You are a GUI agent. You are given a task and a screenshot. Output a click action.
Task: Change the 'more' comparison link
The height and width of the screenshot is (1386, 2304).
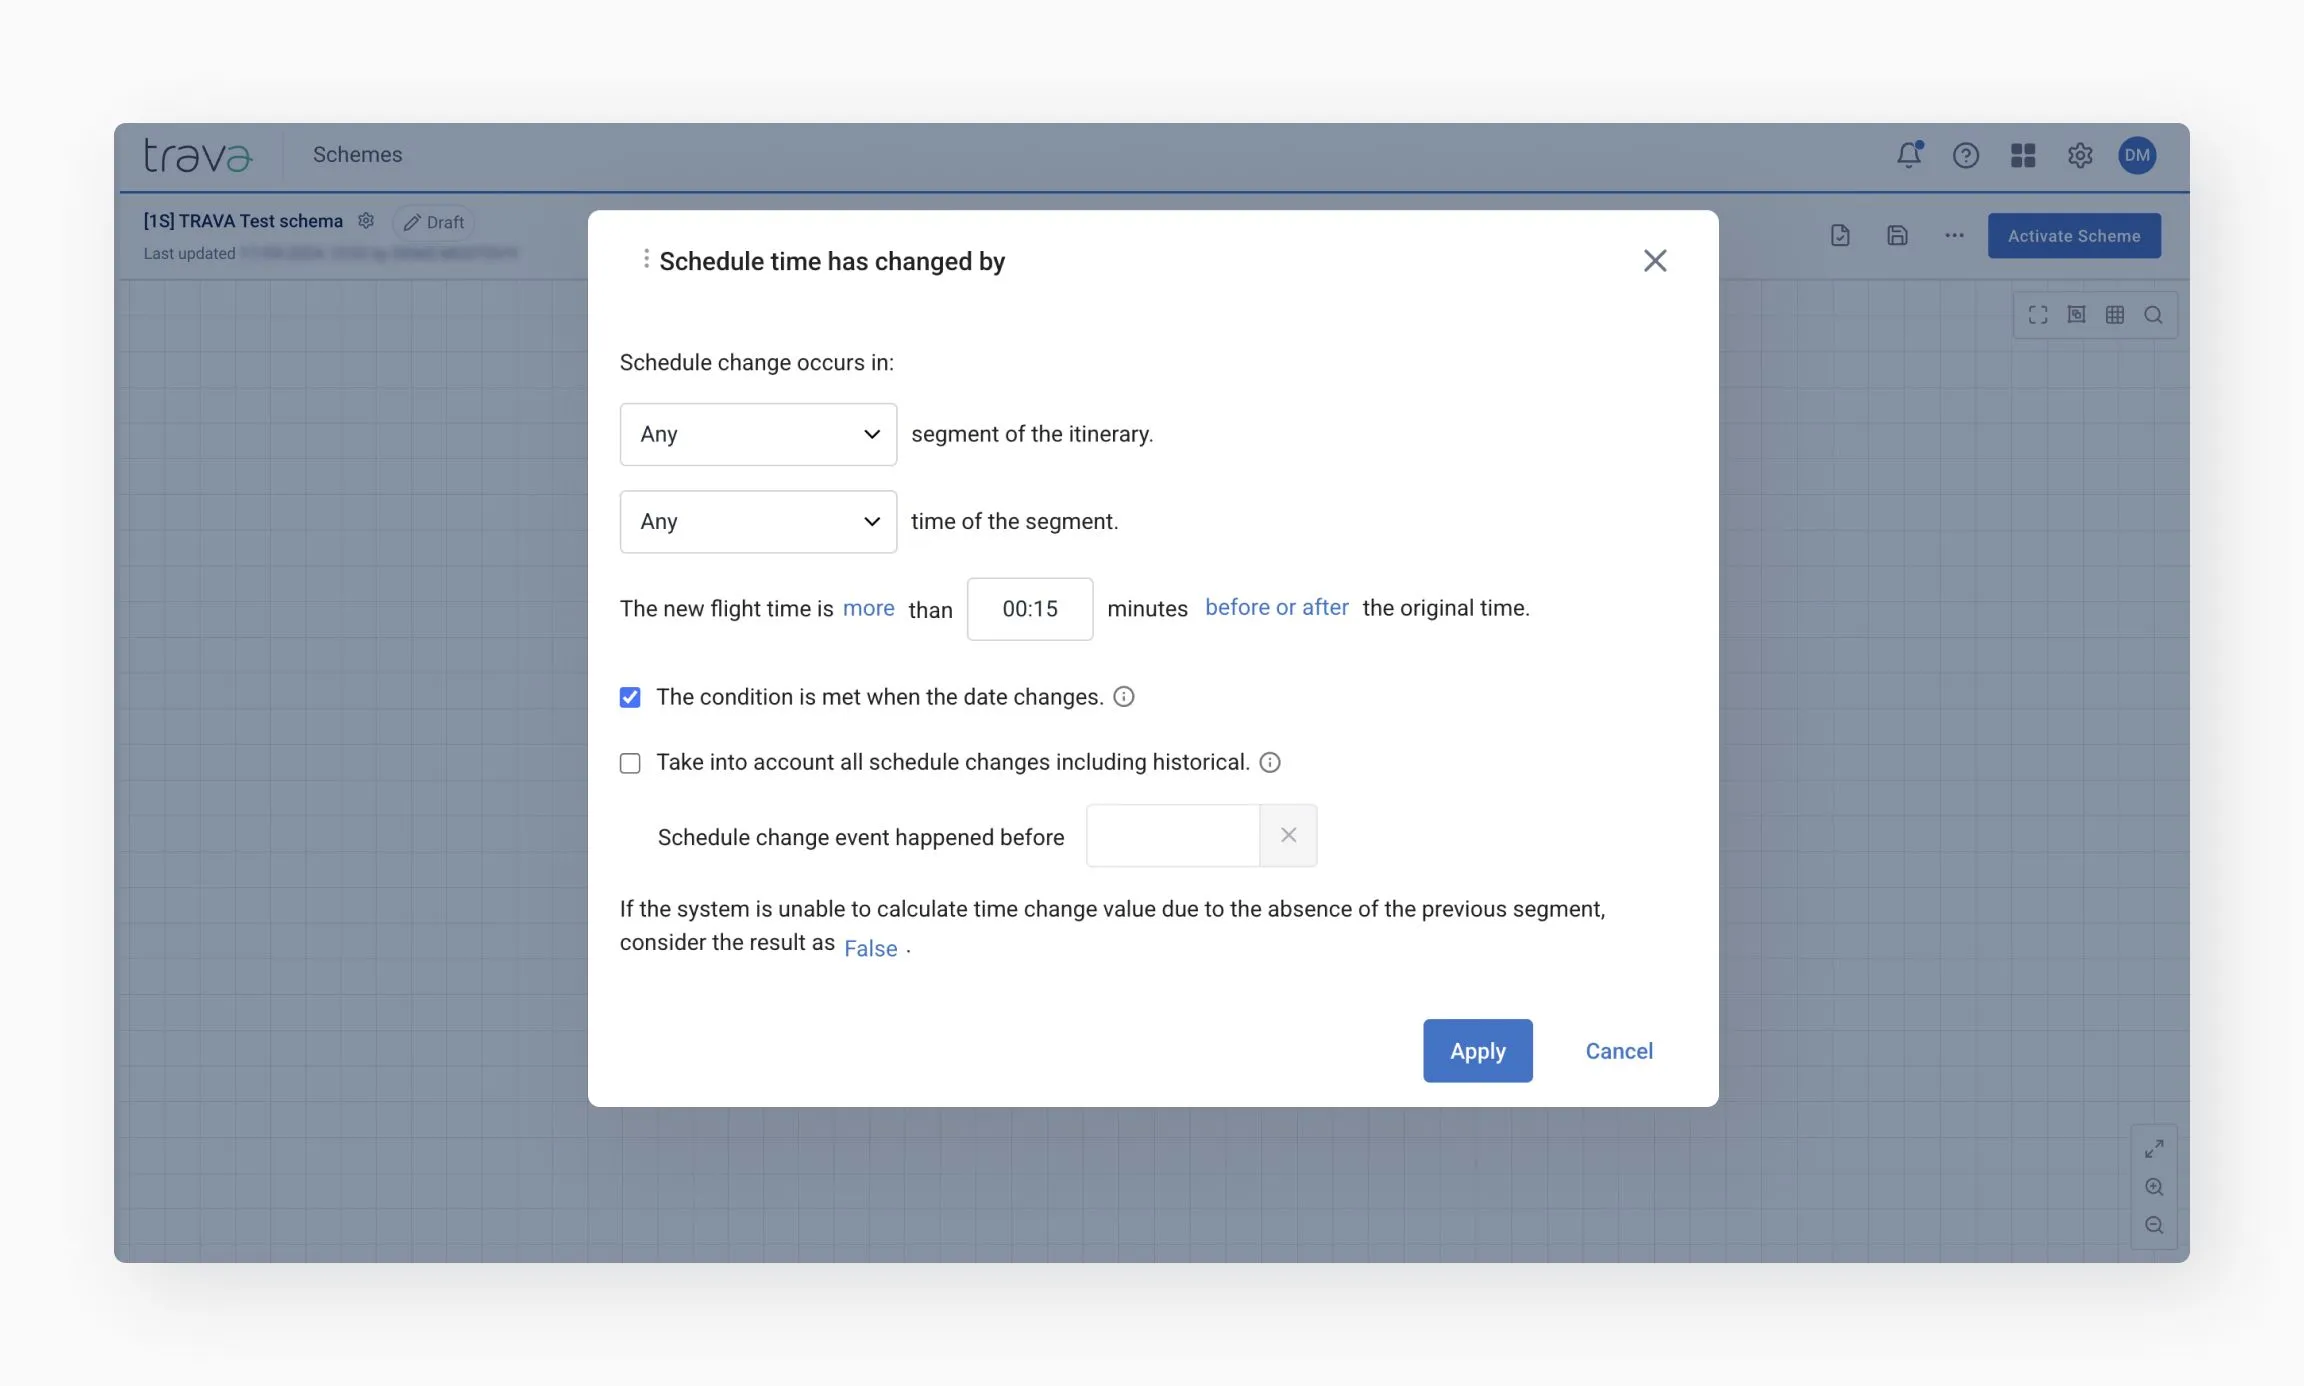tap(868, 608)
